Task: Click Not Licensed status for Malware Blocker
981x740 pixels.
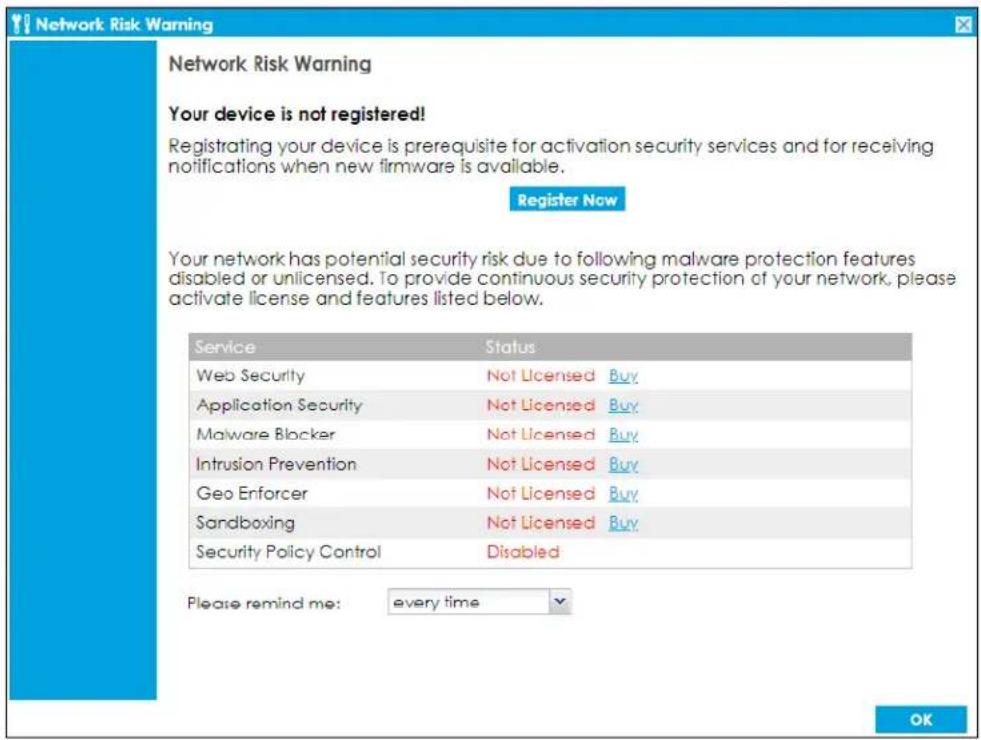Action: pyautogui.click(x=541, y=434)
